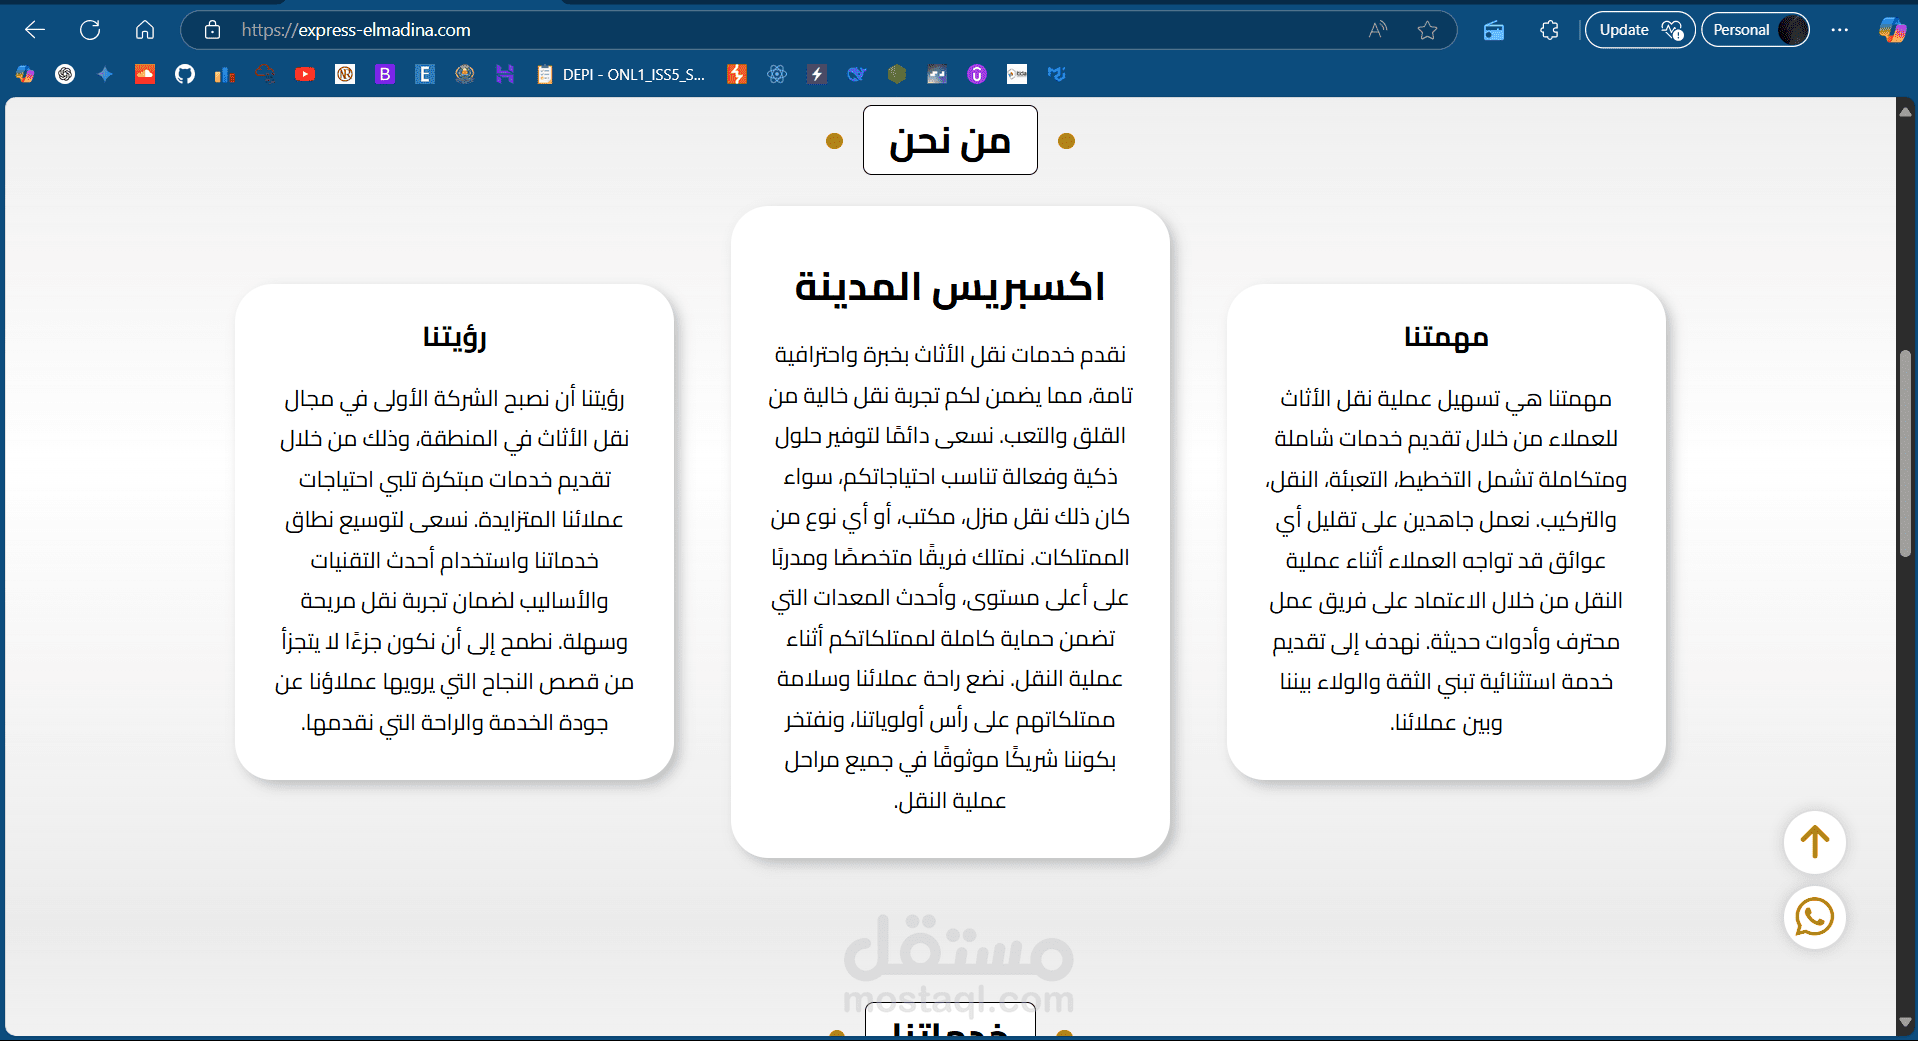Viewport: 1918px width, 1041px height.
Task: Open the blue radio icon in the toolbar
Action: tap(1494, 30)
